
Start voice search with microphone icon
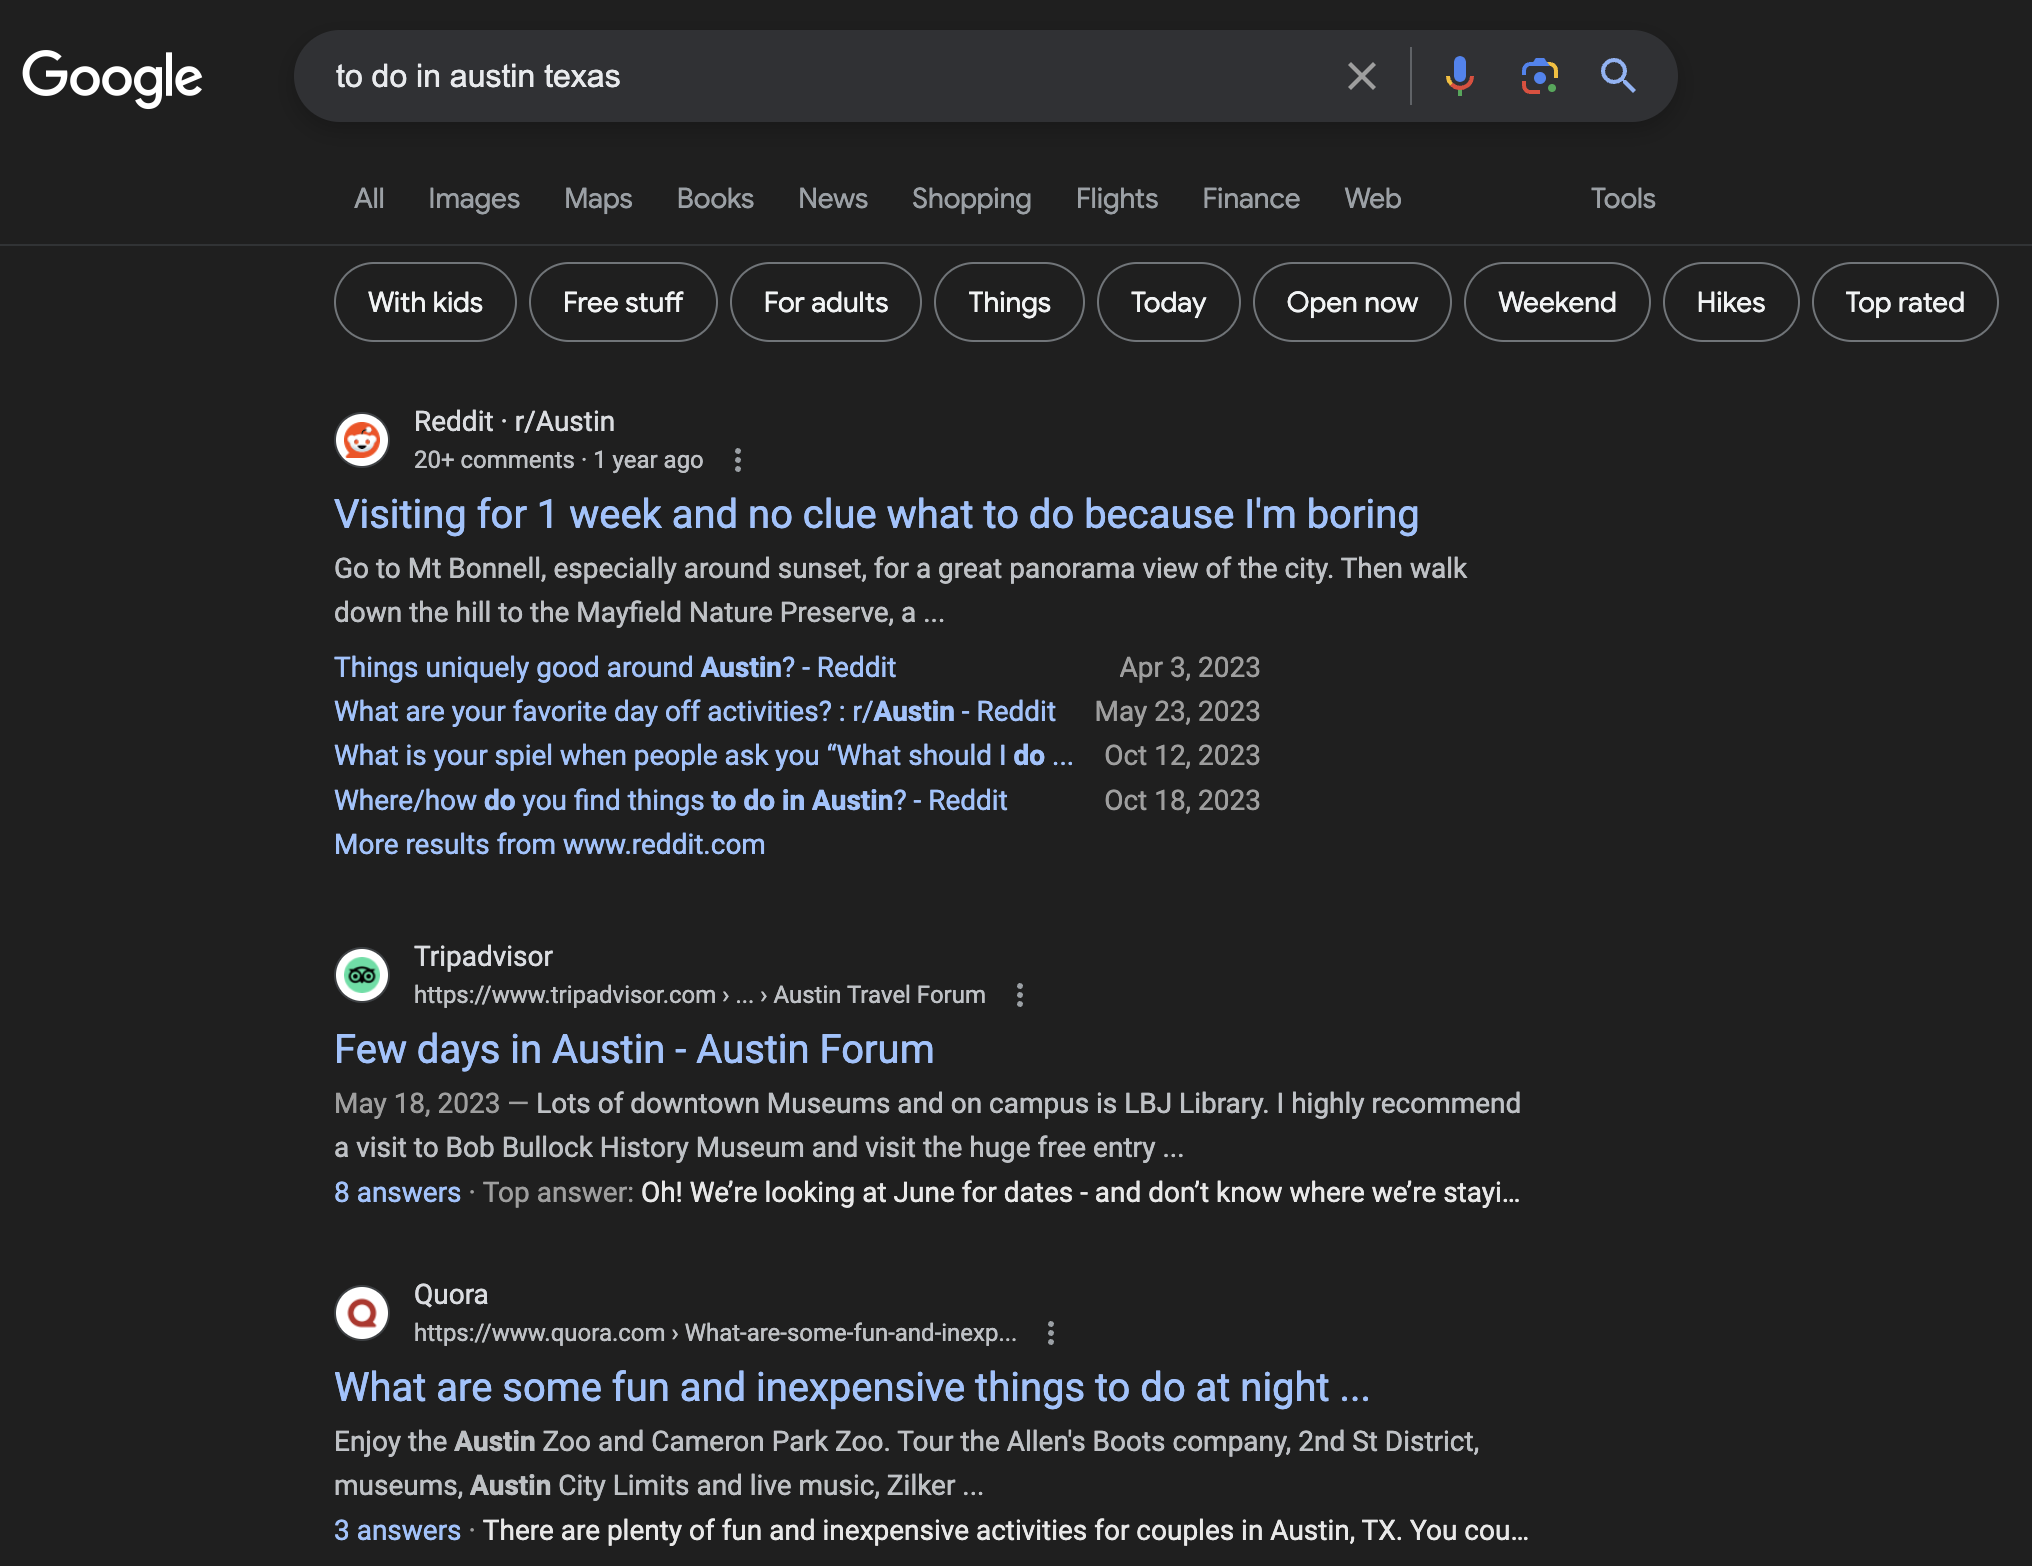coord(1459,76)
